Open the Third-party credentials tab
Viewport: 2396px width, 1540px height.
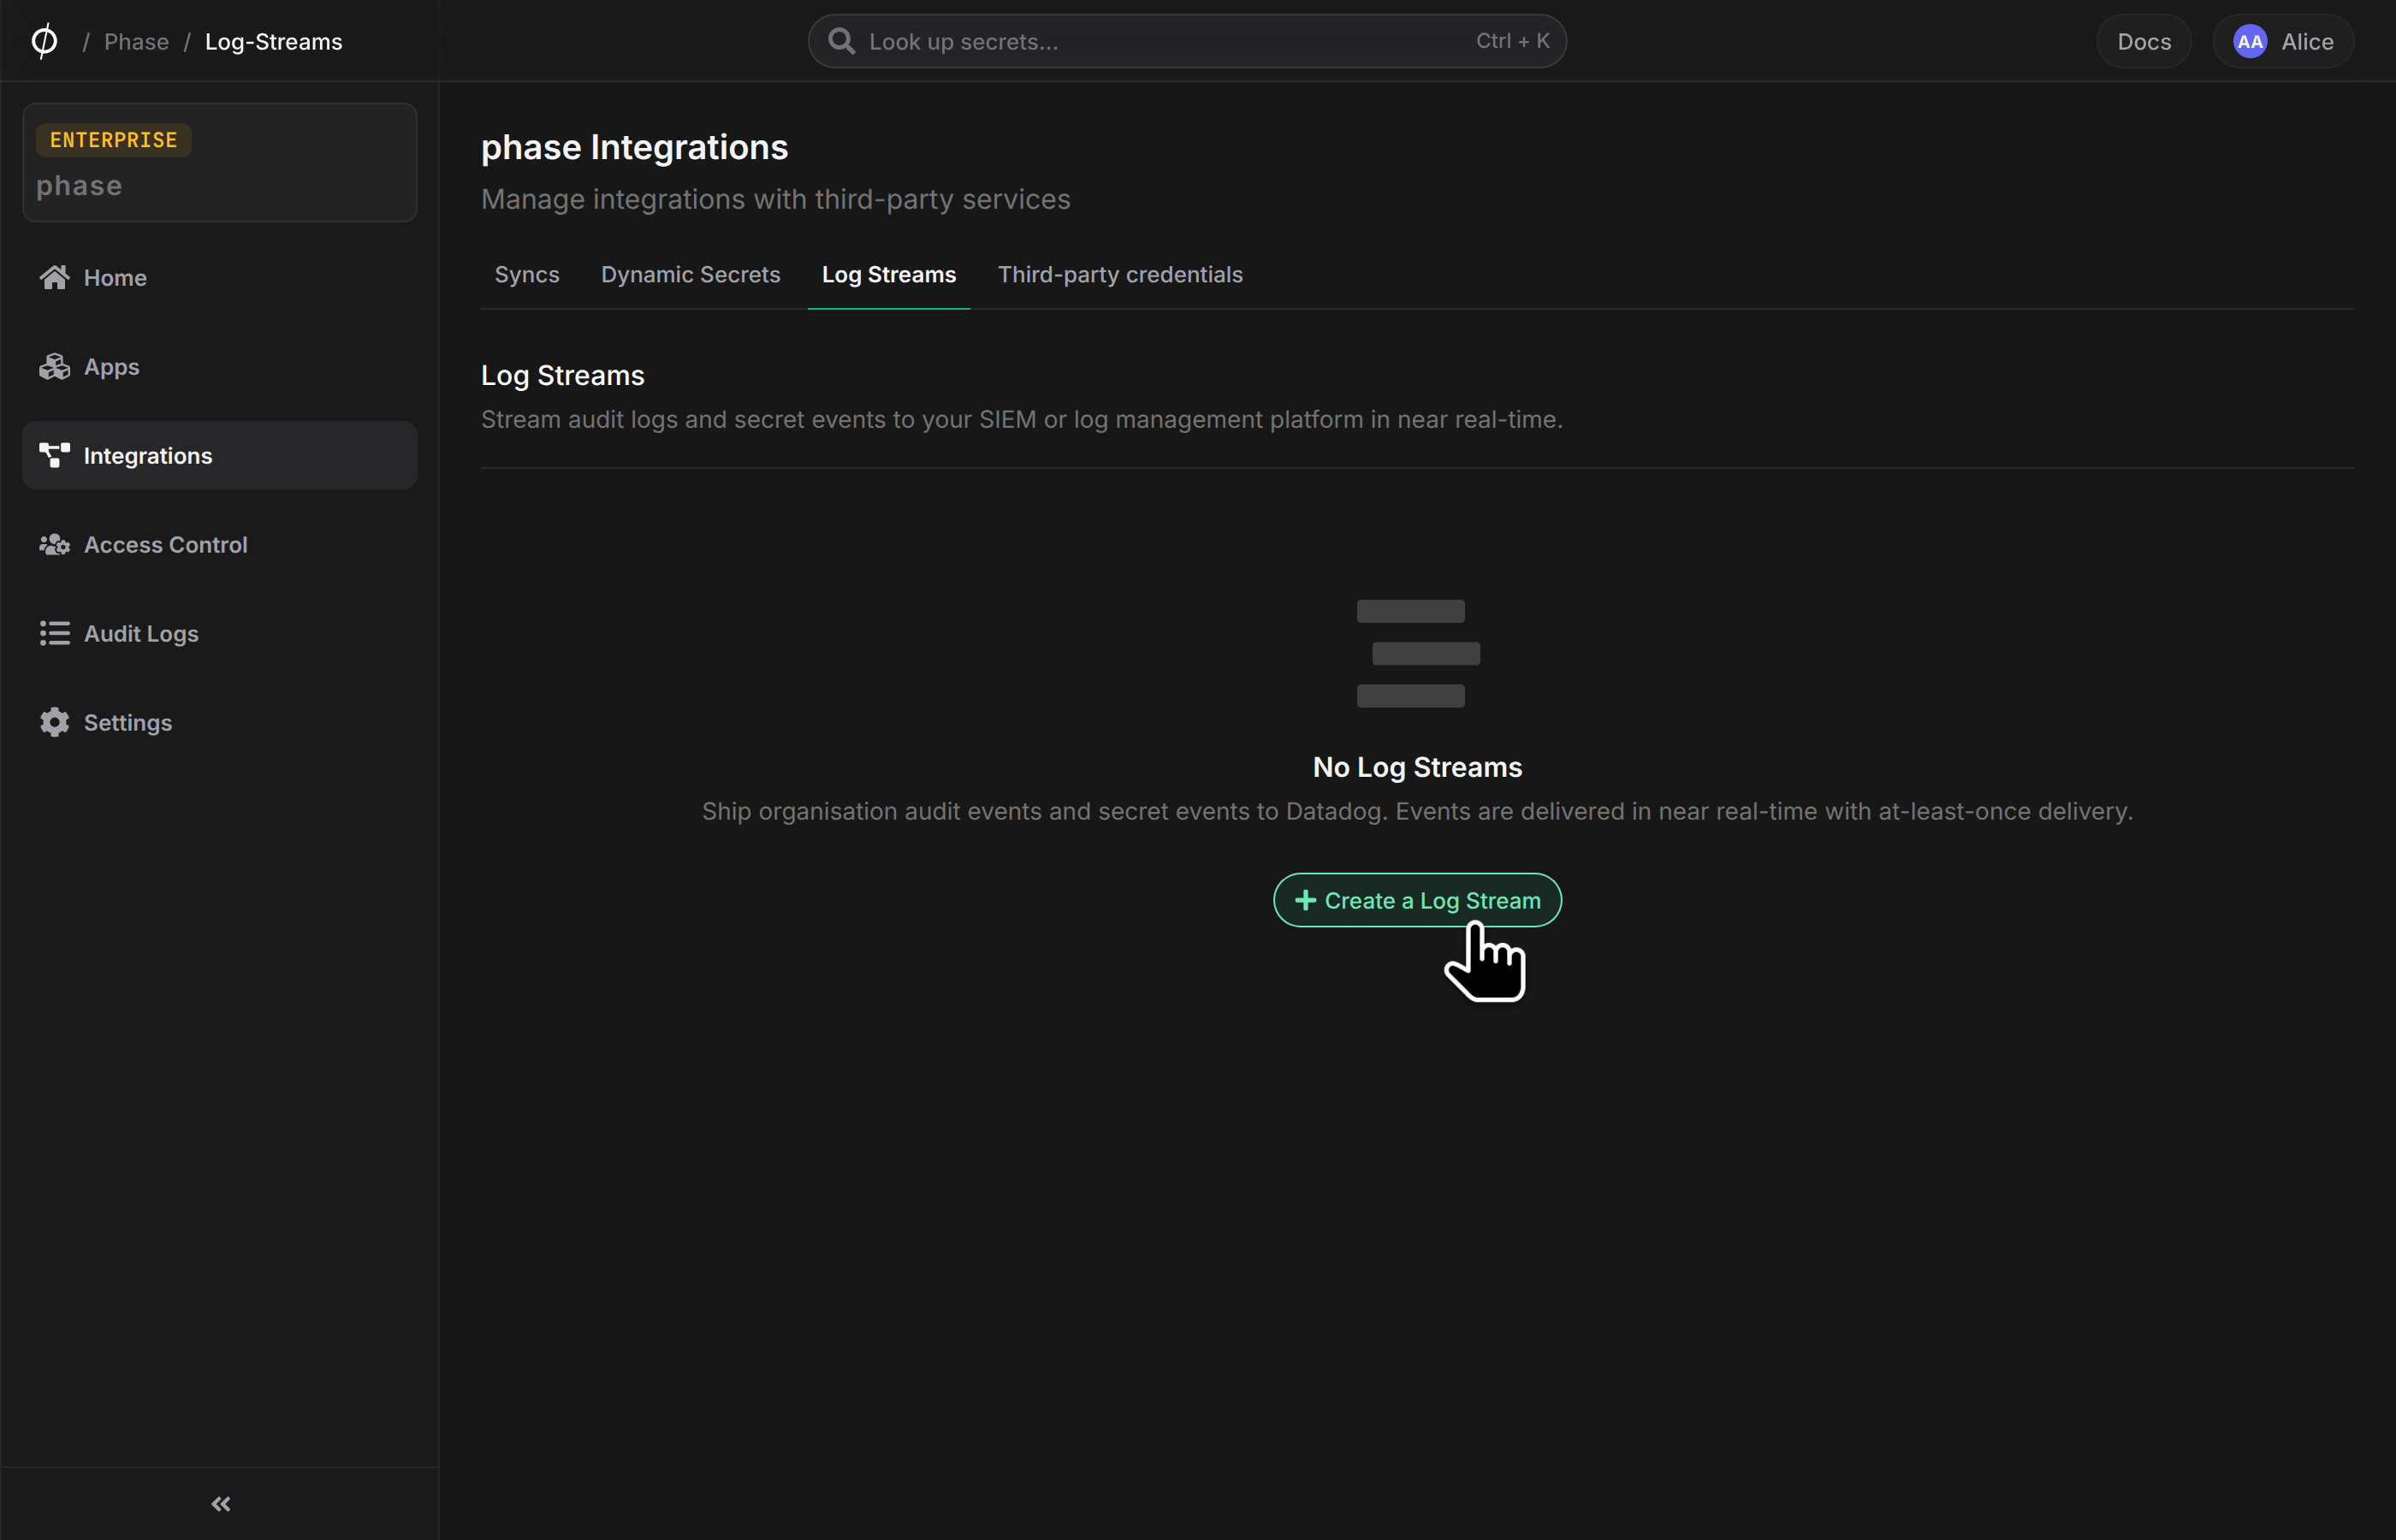(x=1120, y=274)
